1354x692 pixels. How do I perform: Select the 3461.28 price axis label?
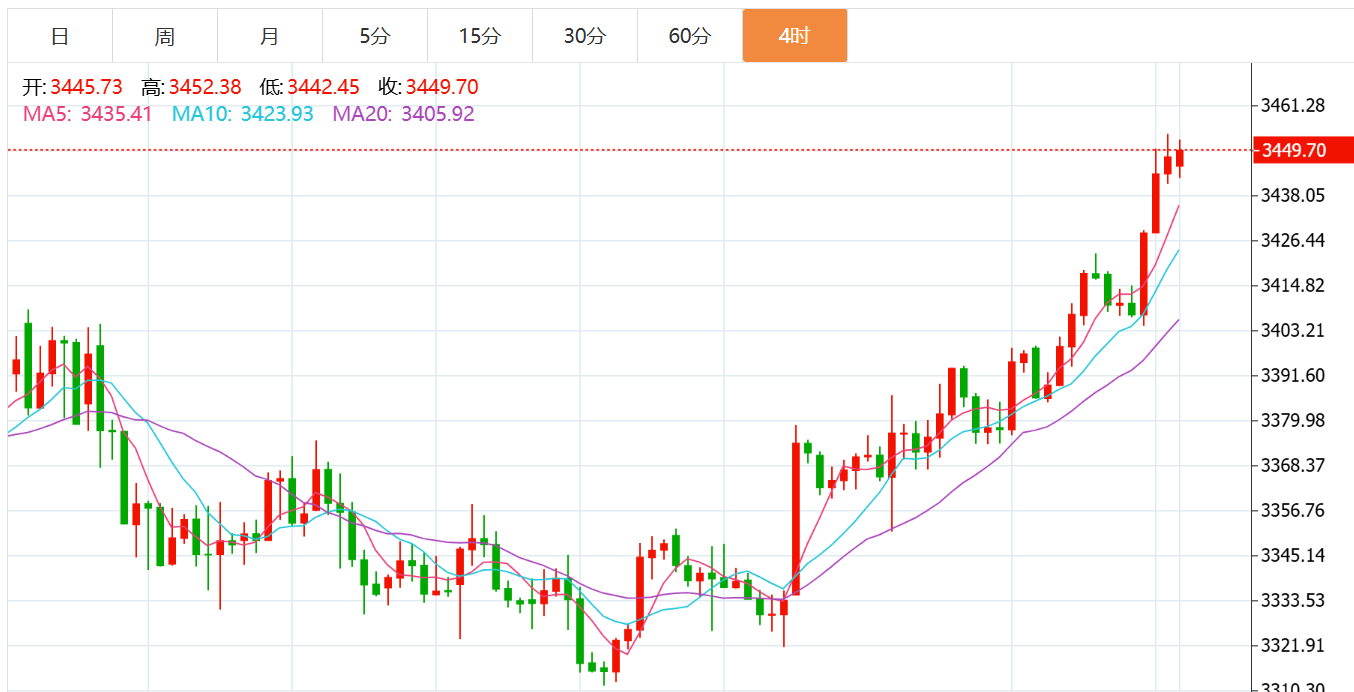coord(1293,106)
